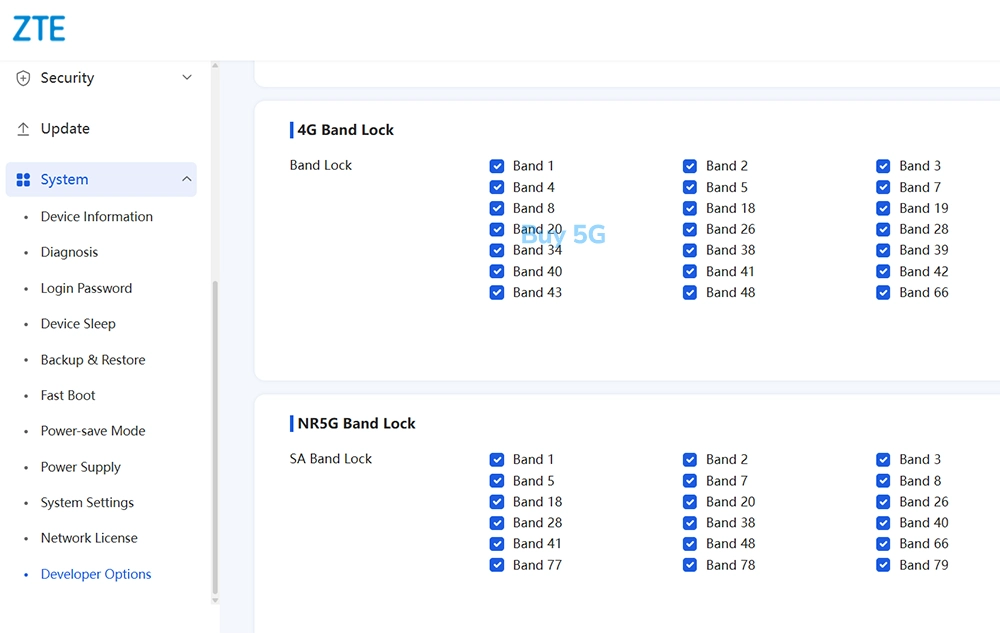Uncheck NR5G SA Band 79 checkbox
This screenshot has height=633, width=1000.
883,565
